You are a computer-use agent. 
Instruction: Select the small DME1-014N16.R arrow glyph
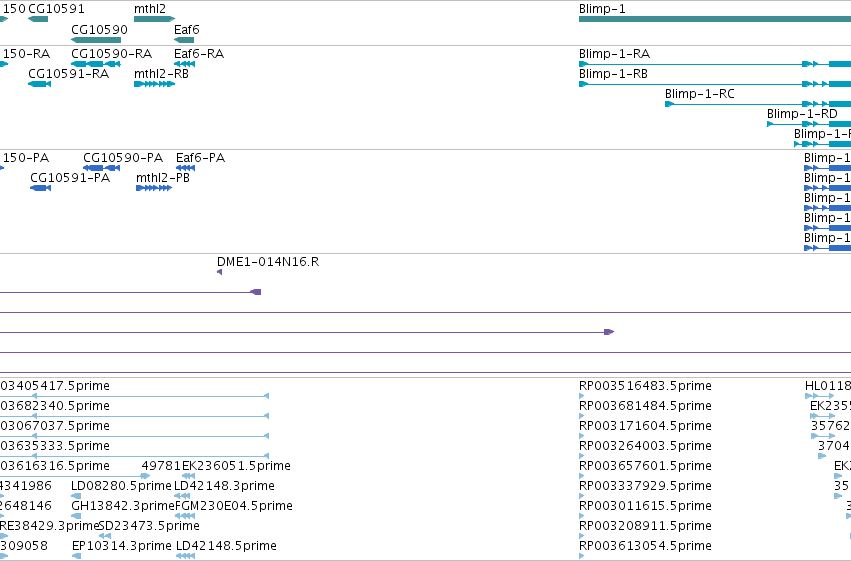click(x=219, y=272)
